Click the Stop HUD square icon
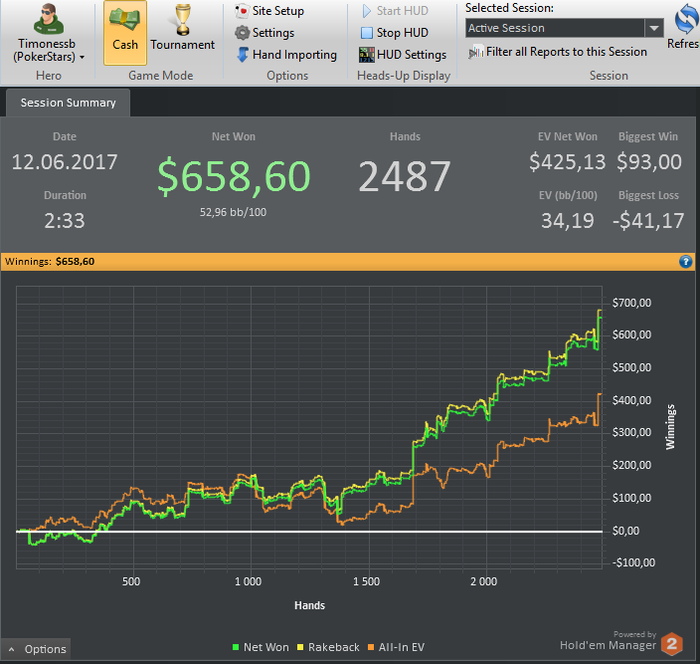700x664 pixels. click(367, 33)
